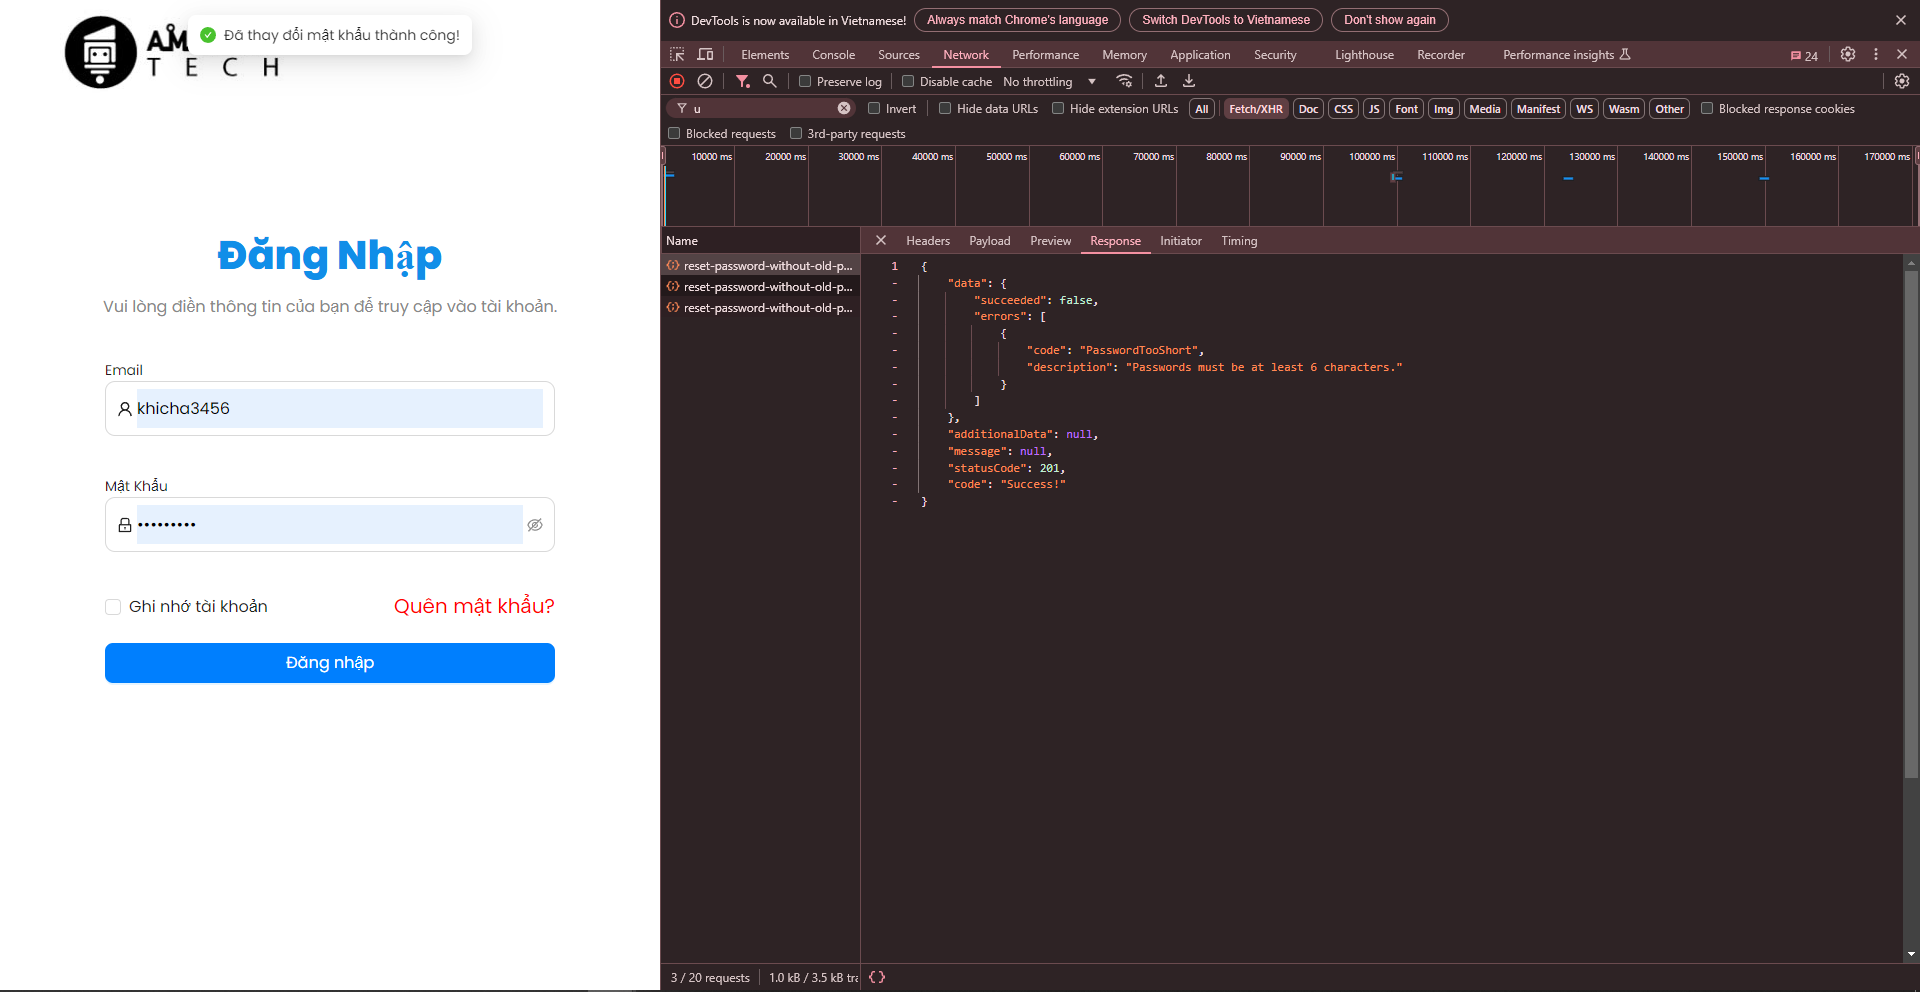This screenshot has width=1920, height=992.
Task: Clear the network log
Action: (x=705, y=81)
